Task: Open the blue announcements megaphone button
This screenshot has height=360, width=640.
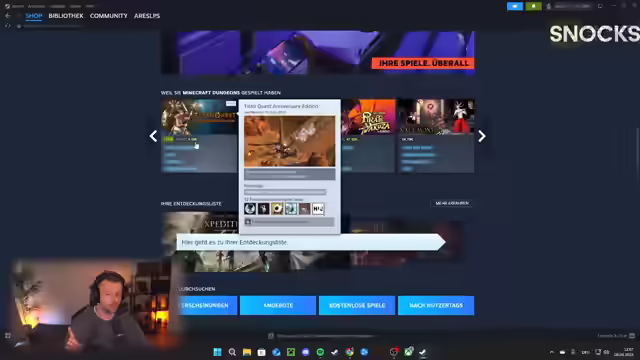Action: (x=515, y=6)
